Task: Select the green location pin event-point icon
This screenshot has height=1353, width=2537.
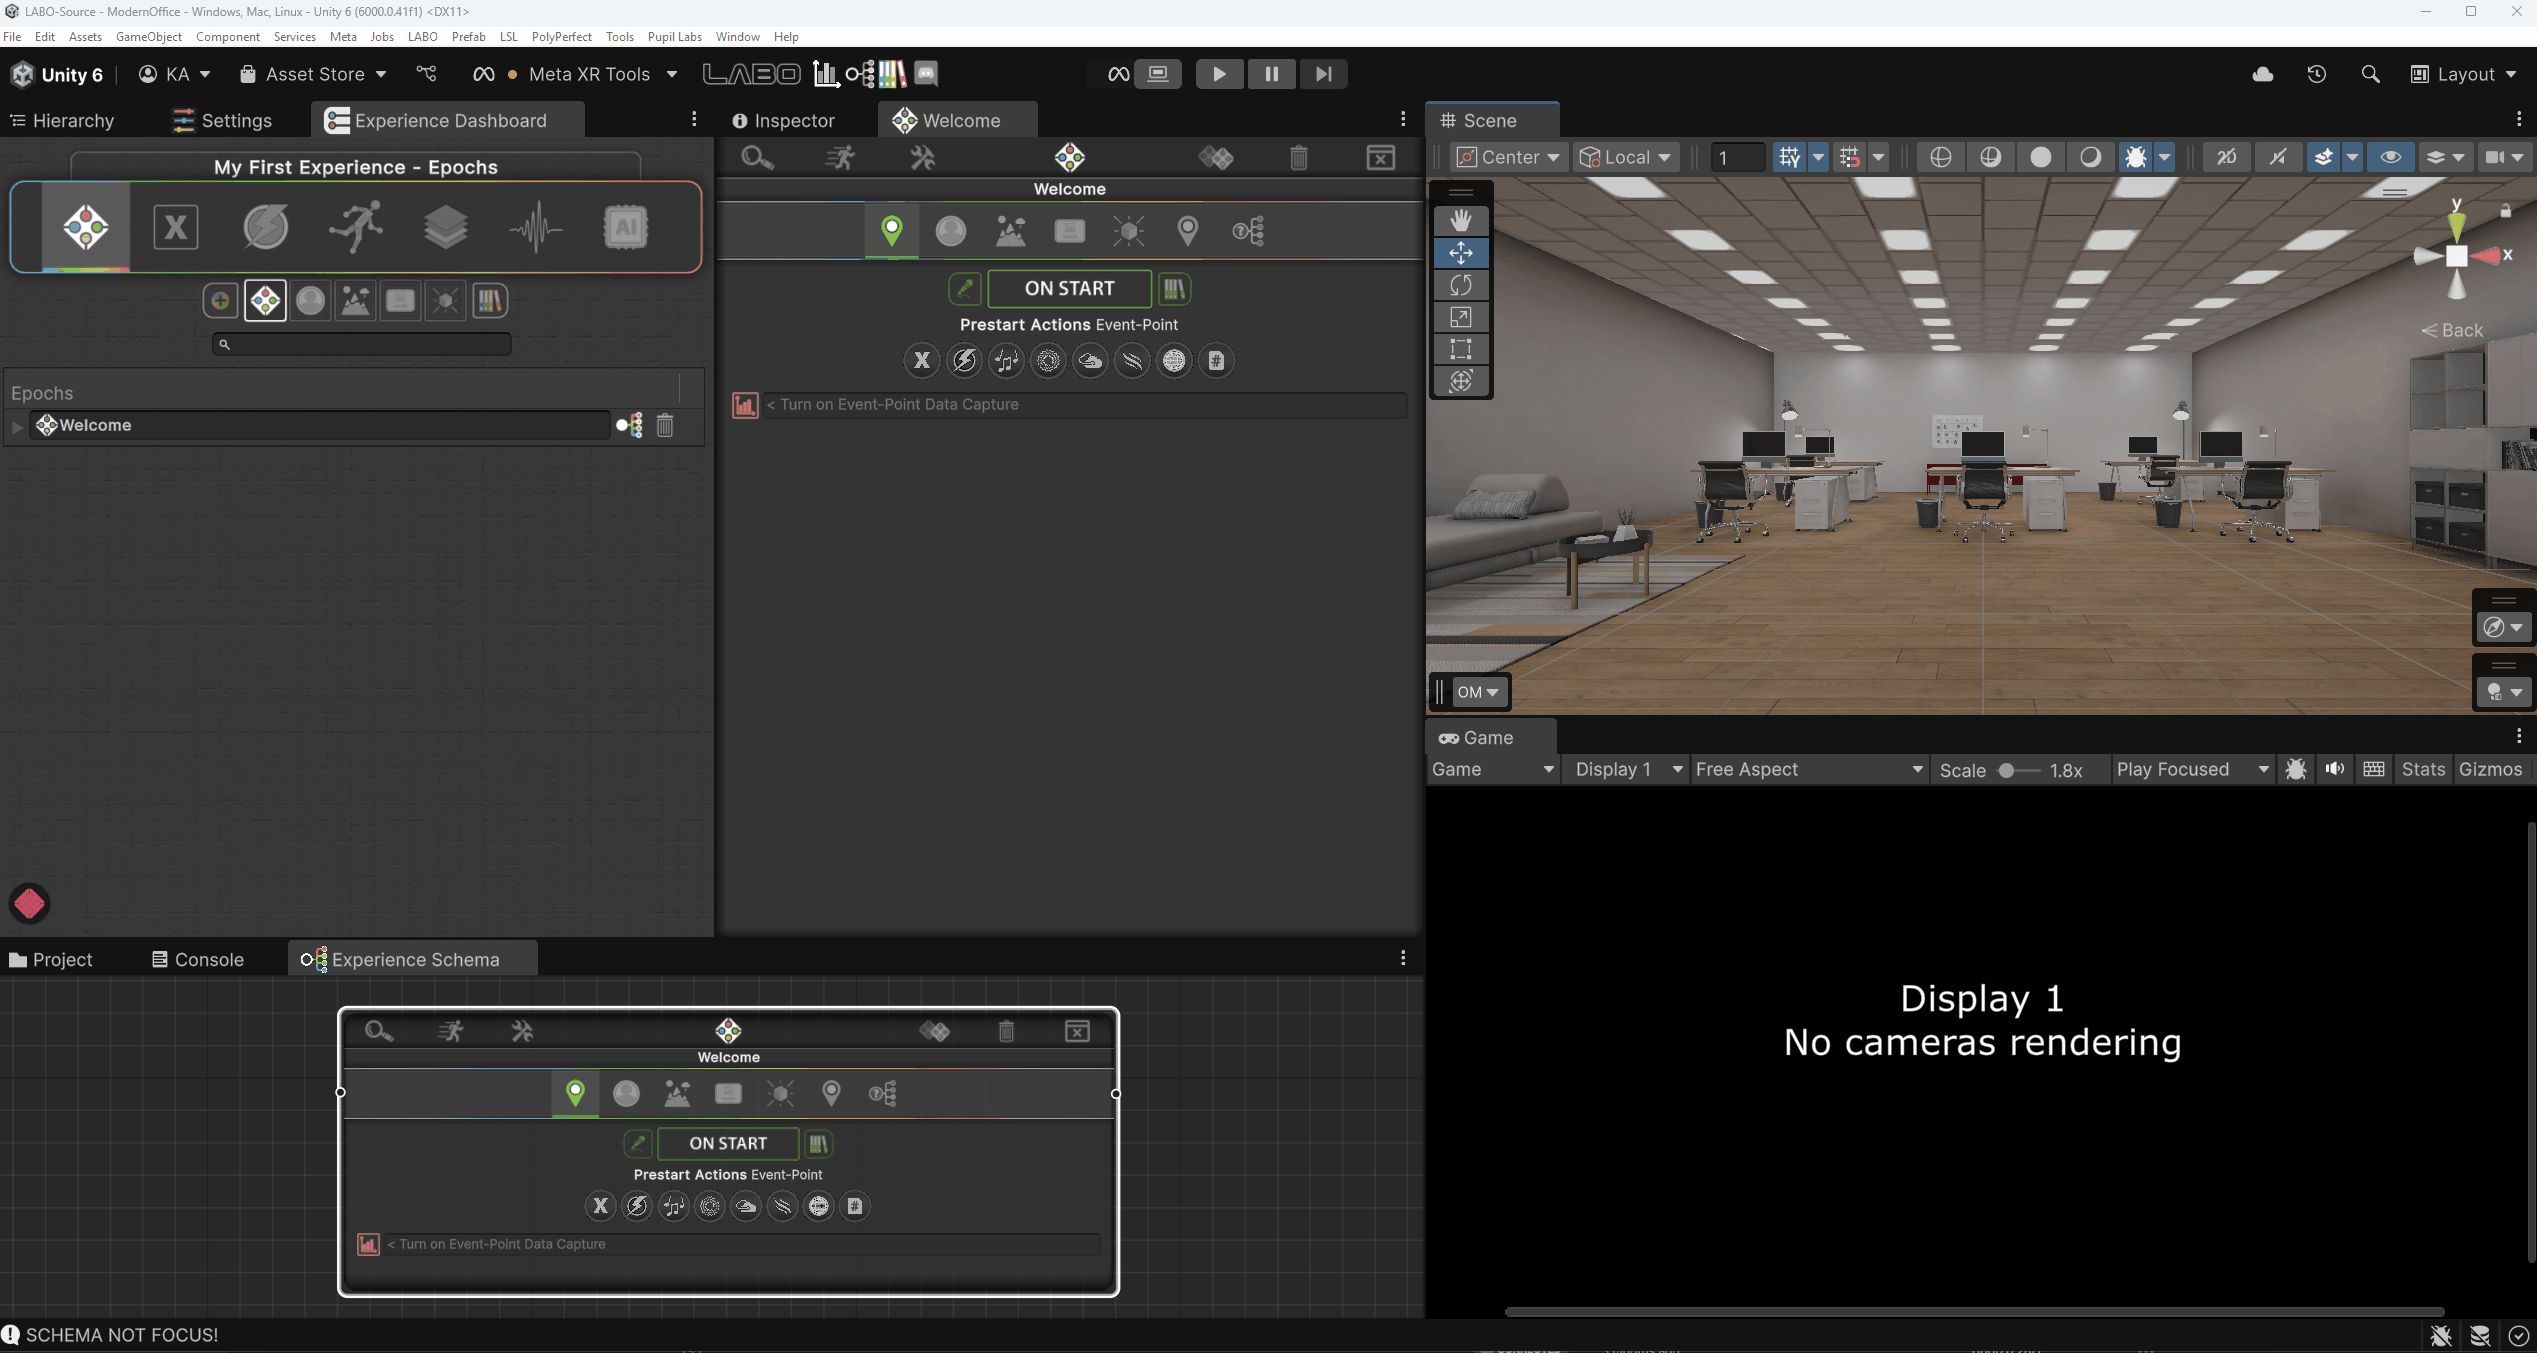Action: tap(892, 231)
